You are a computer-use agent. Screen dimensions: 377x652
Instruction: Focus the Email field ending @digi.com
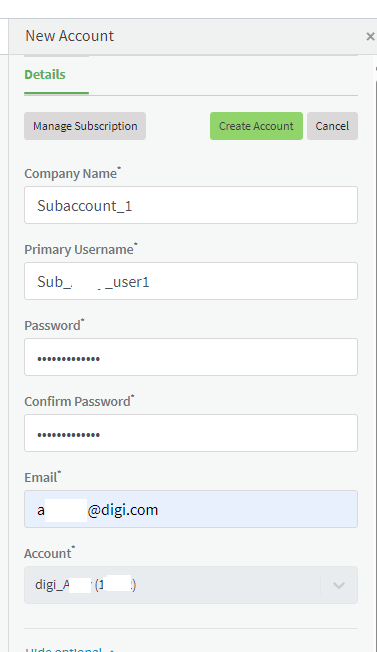191,509
